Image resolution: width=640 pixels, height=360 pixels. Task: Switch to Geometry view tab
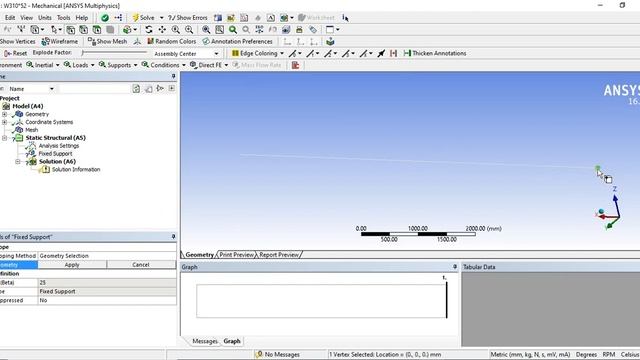tap(199, 255)
